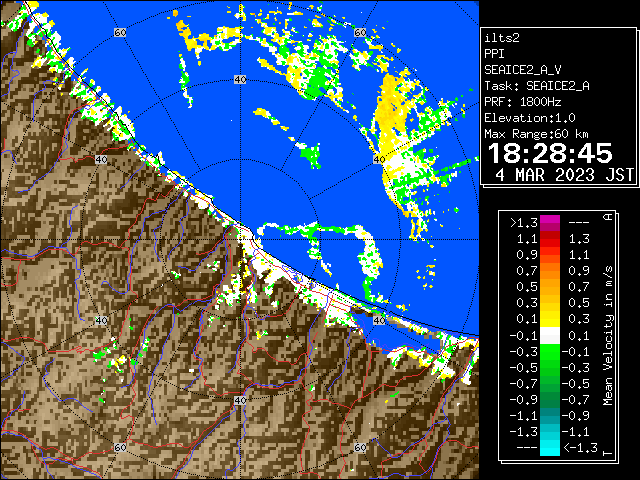Screen dimensions: 640x480
Task: Click the '60' range ring label at the map's lower left
Action: [x=120, y=448]
